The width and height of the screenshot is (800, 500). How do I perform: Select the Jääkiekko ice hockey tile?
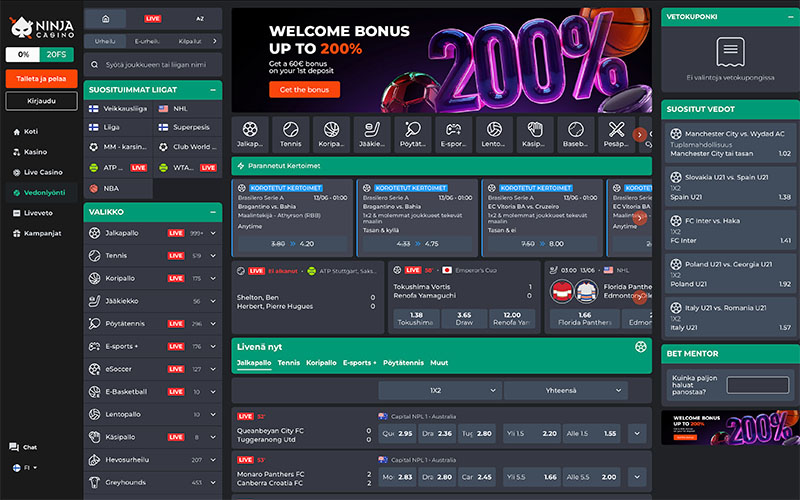tap(372, 135)
